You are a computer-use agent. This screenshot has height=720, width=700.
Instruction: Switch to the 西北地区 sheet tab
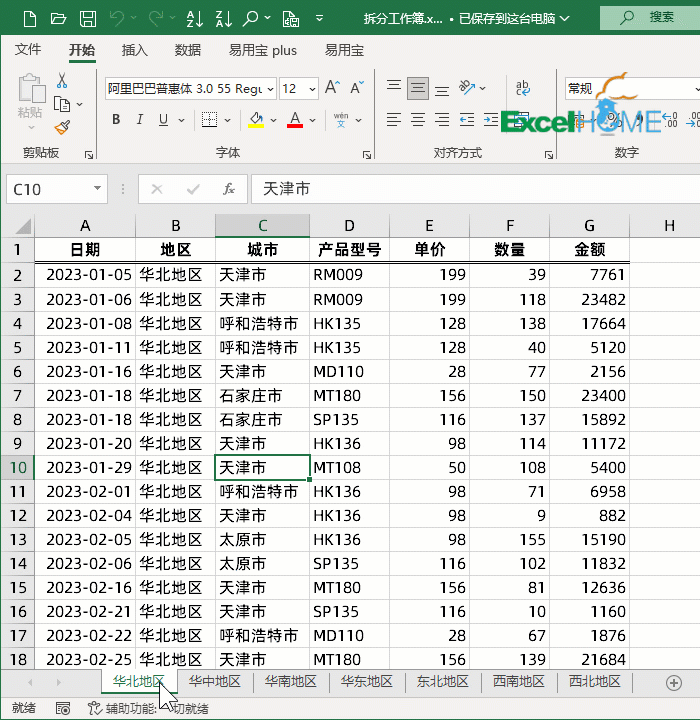(594, 681)
